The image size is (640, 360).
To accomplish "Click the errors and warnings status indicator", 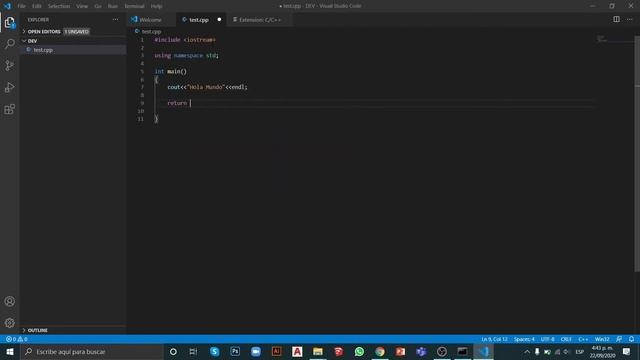I will click(16, 339).
